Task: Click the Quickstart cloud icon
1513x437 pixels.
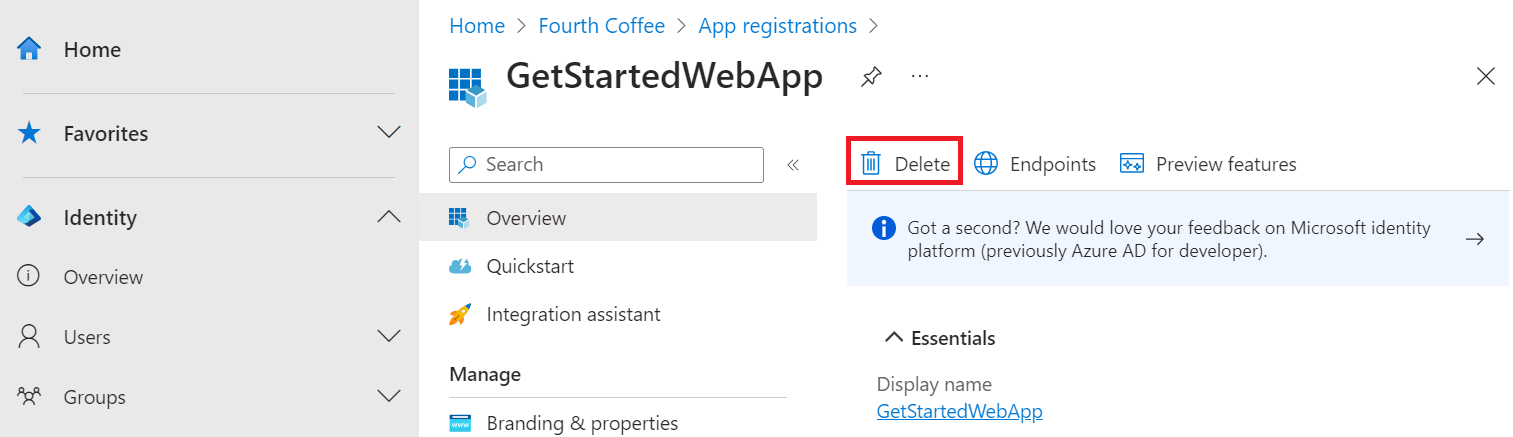Action: pyautogui.click(x=460, y=267)
